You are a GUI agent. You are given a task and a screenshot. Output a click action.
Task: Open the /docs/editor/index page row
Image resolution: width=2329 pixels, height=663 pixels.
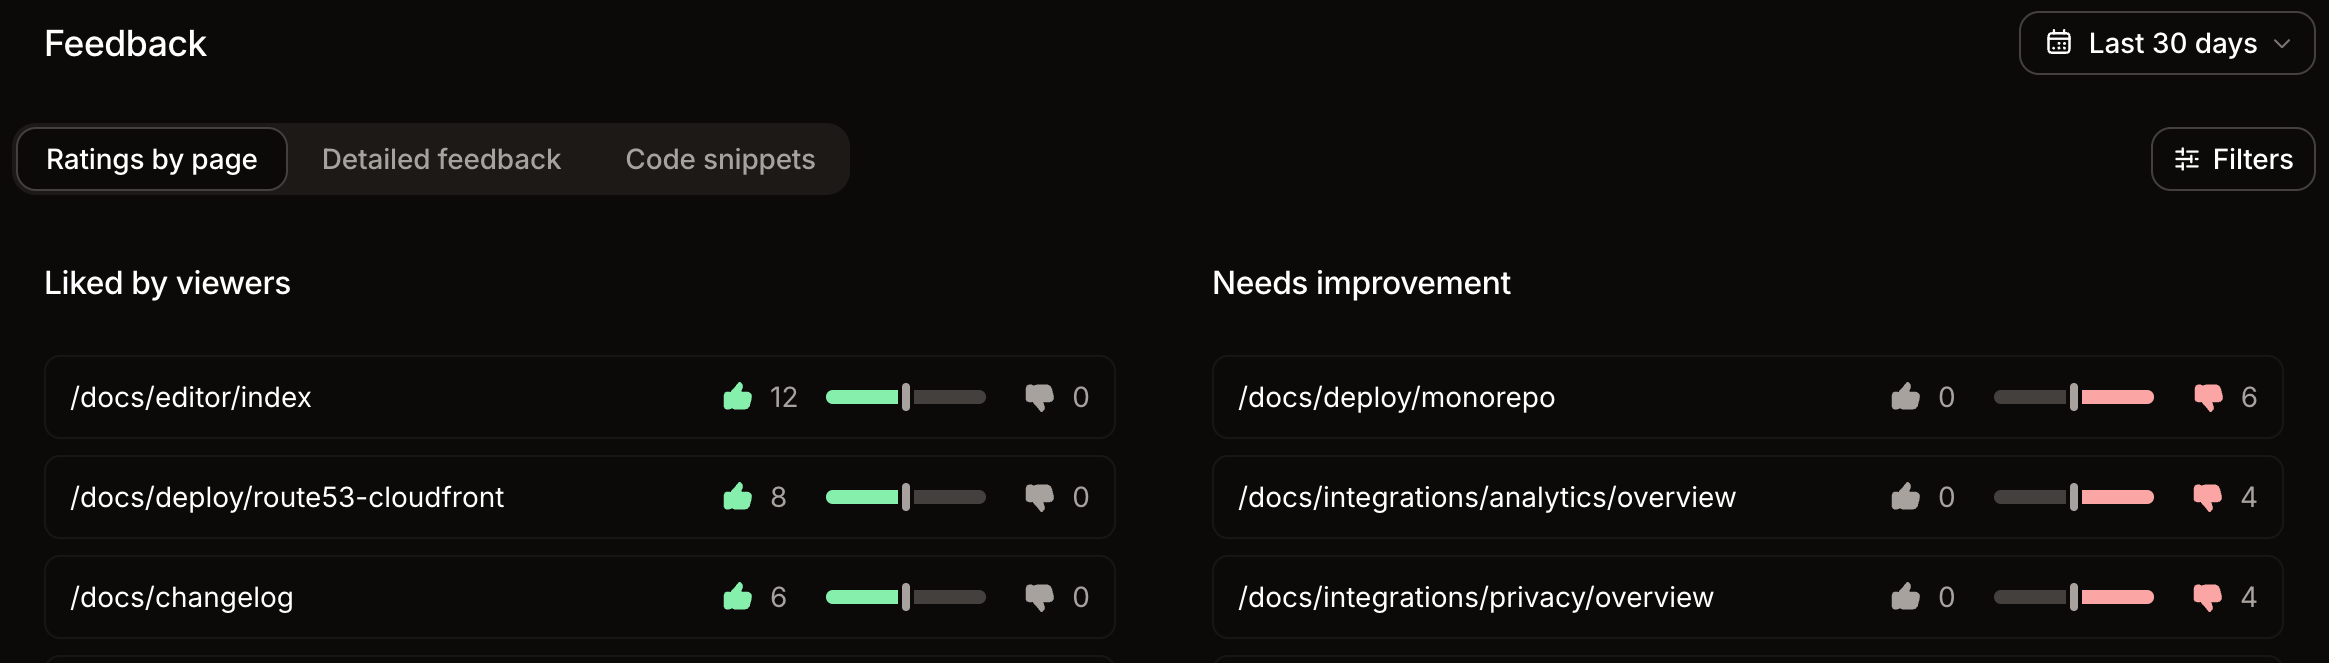point(580,397)
